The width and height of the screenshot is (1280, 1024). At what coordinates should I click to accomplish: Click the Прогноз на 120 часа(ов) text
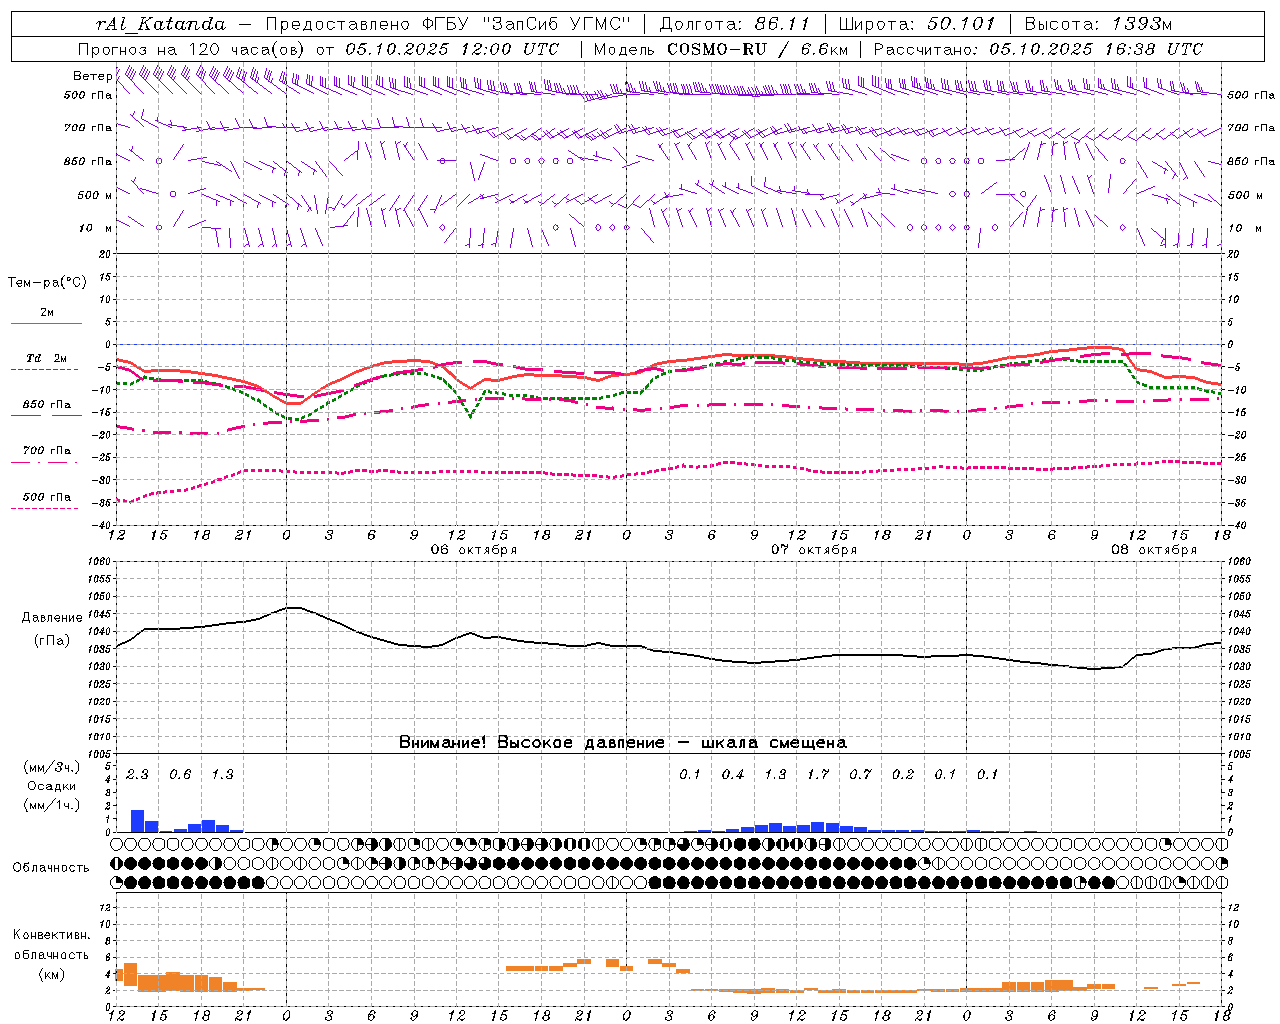pyautogui.click(x=192, y=49)
